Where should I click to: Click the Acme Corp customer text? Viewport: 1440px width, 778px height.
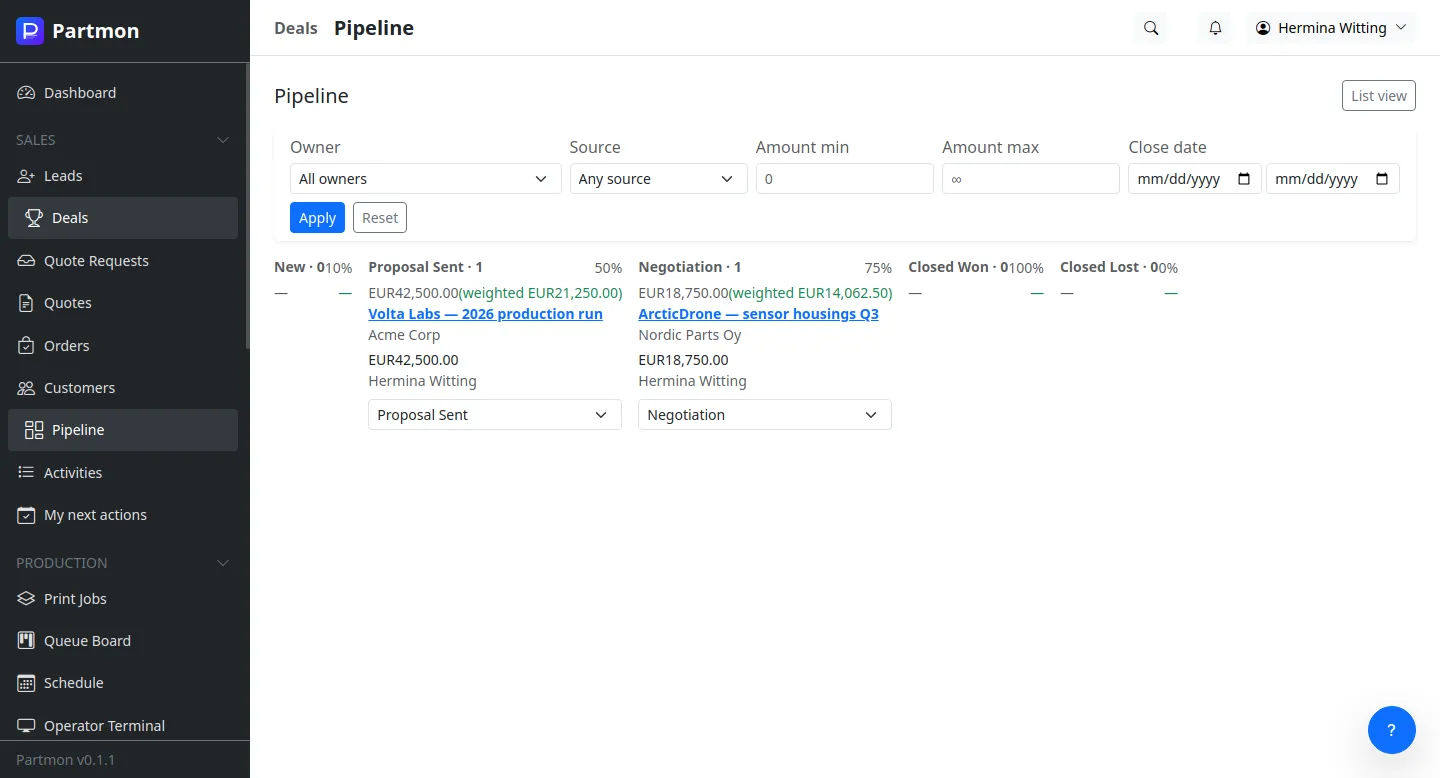(404, 335)
